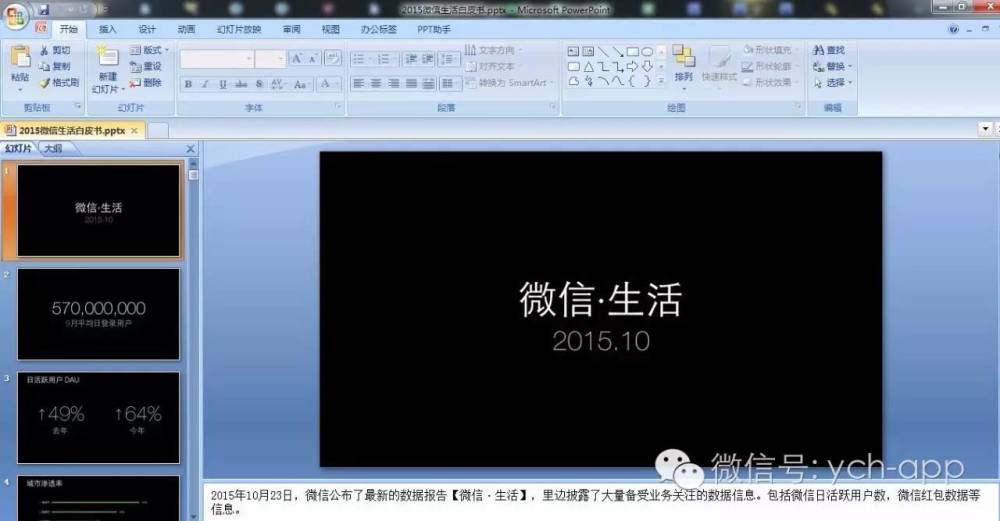This screenshot has width=1000, height=521.
Task: Toggle Italic formatting
Action: (205, 84)
